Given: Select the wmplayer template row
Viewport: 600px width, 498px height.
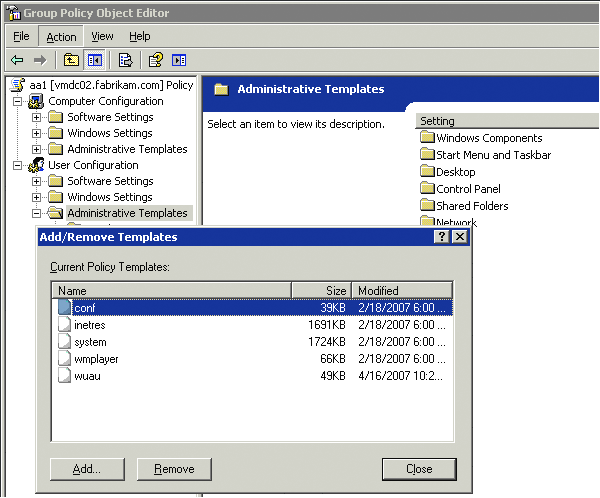Looking at the screenshot, I should point(253,359).
